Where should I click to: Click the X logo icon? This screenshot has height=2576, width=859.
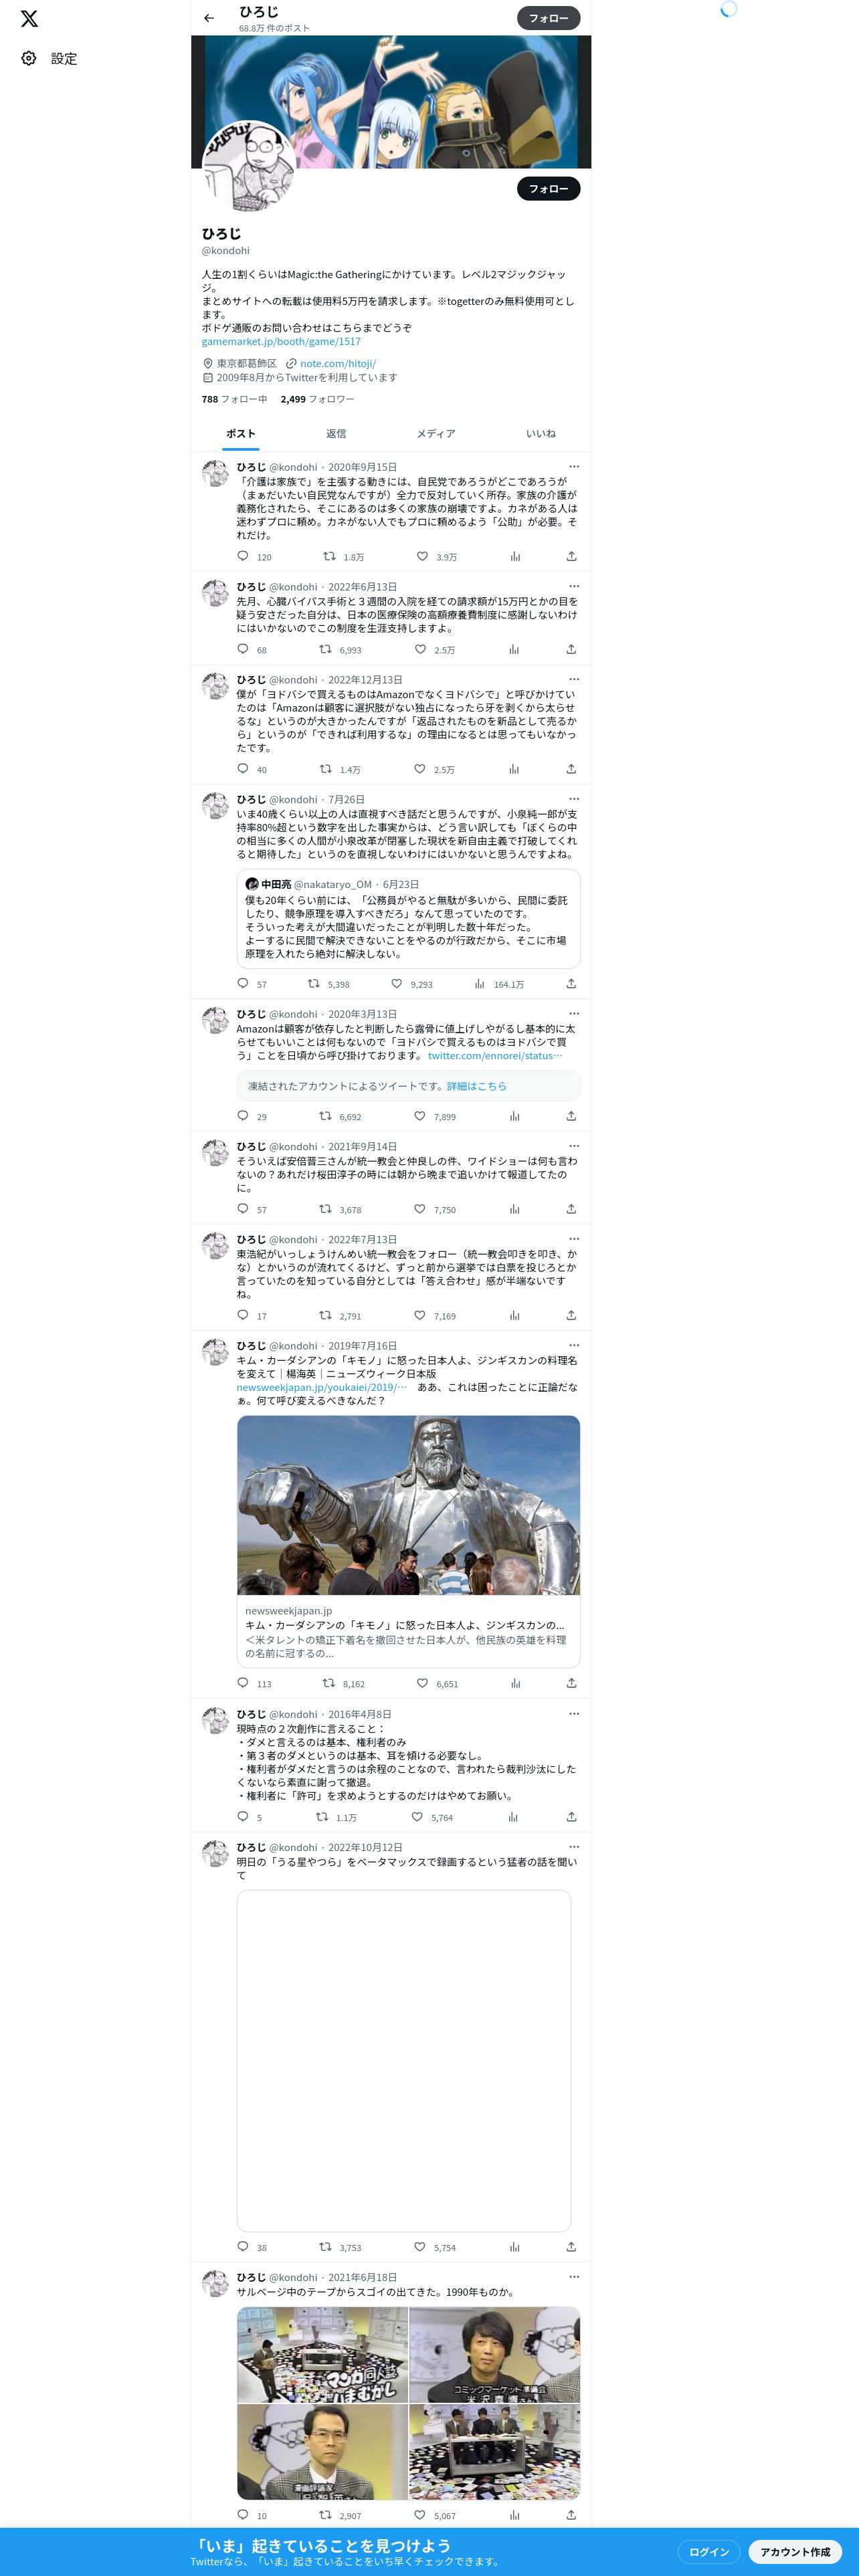pos(29,19)
